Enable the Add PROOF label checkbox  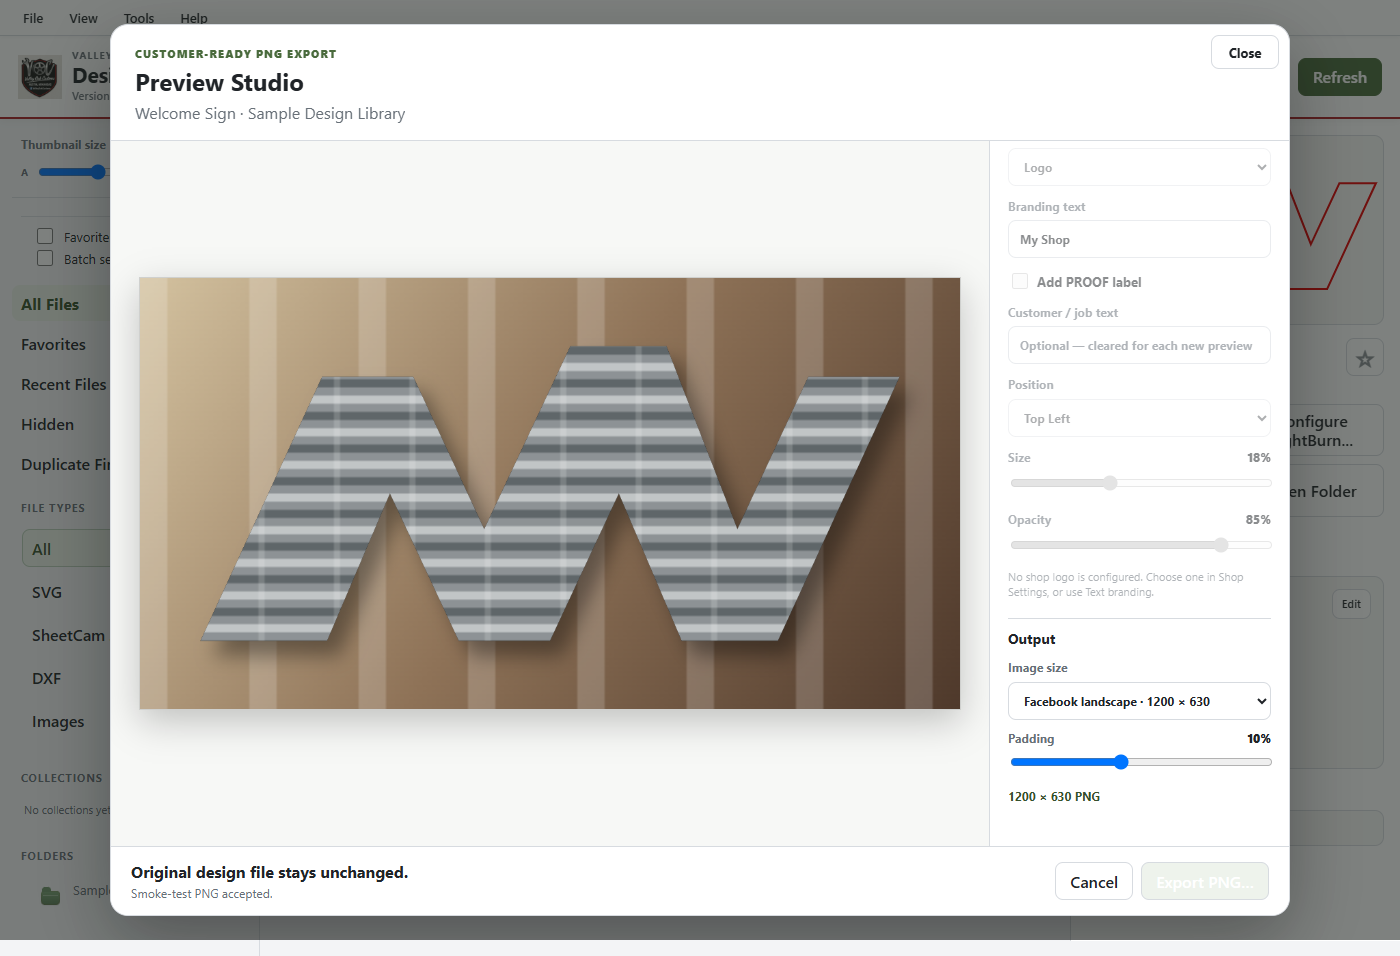click(1020, 282)
